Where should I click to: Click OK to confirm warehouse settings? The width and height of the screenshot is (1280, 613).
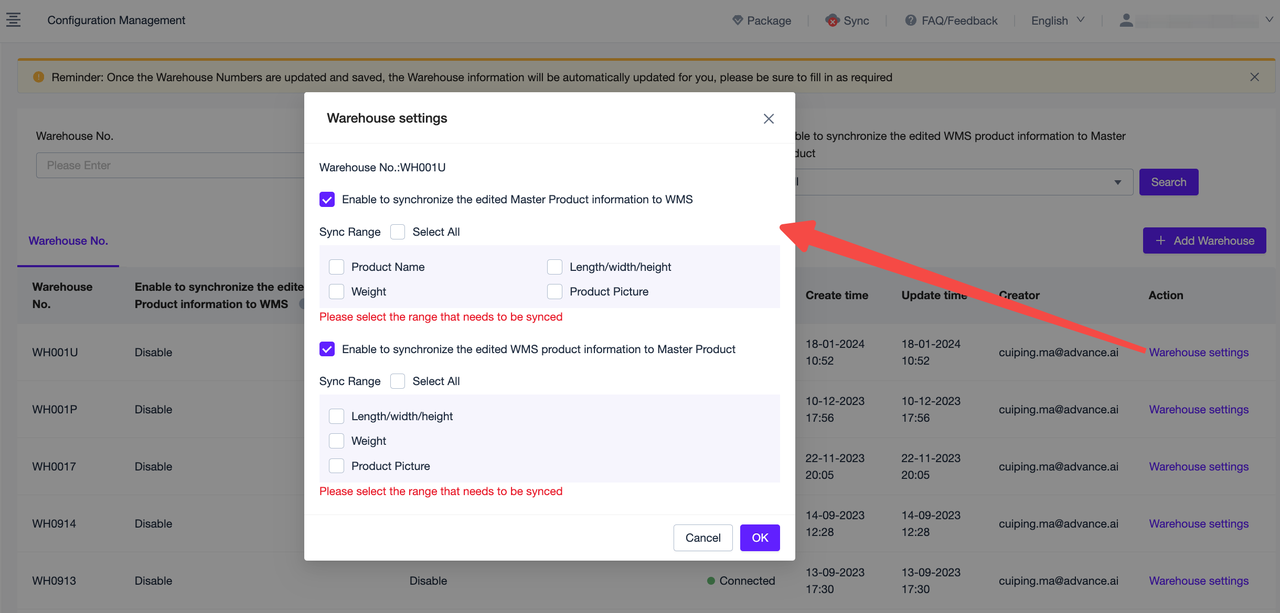click(x=759, y=538)
